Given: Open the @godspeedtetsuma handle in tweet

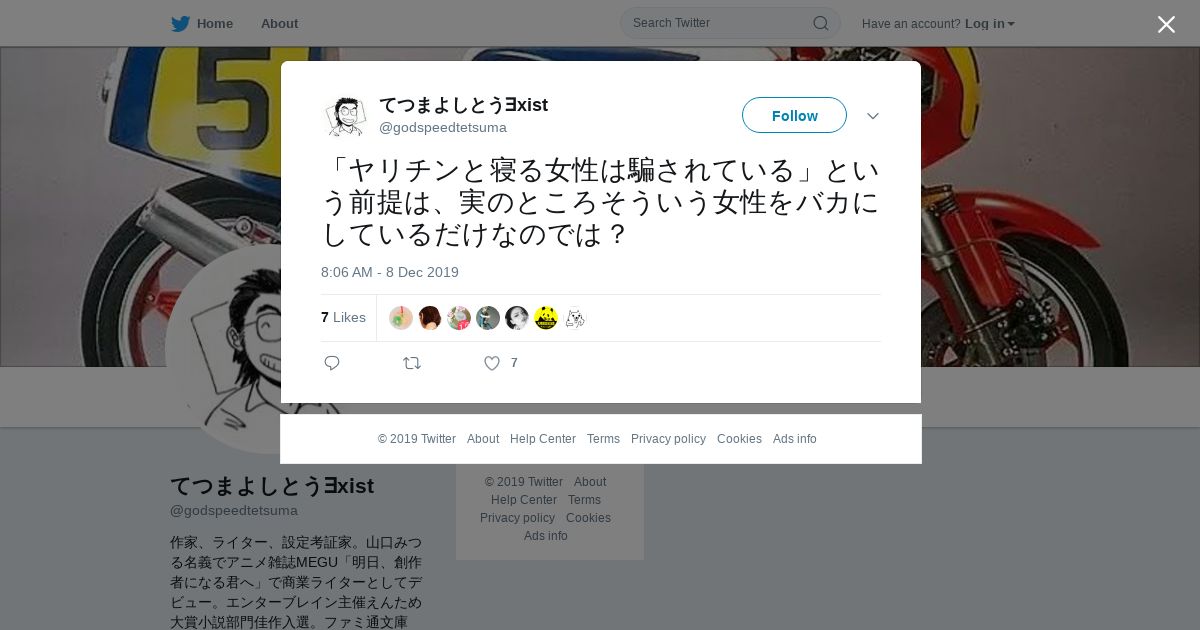Looking at the screenshot, I should coord(443,128).
